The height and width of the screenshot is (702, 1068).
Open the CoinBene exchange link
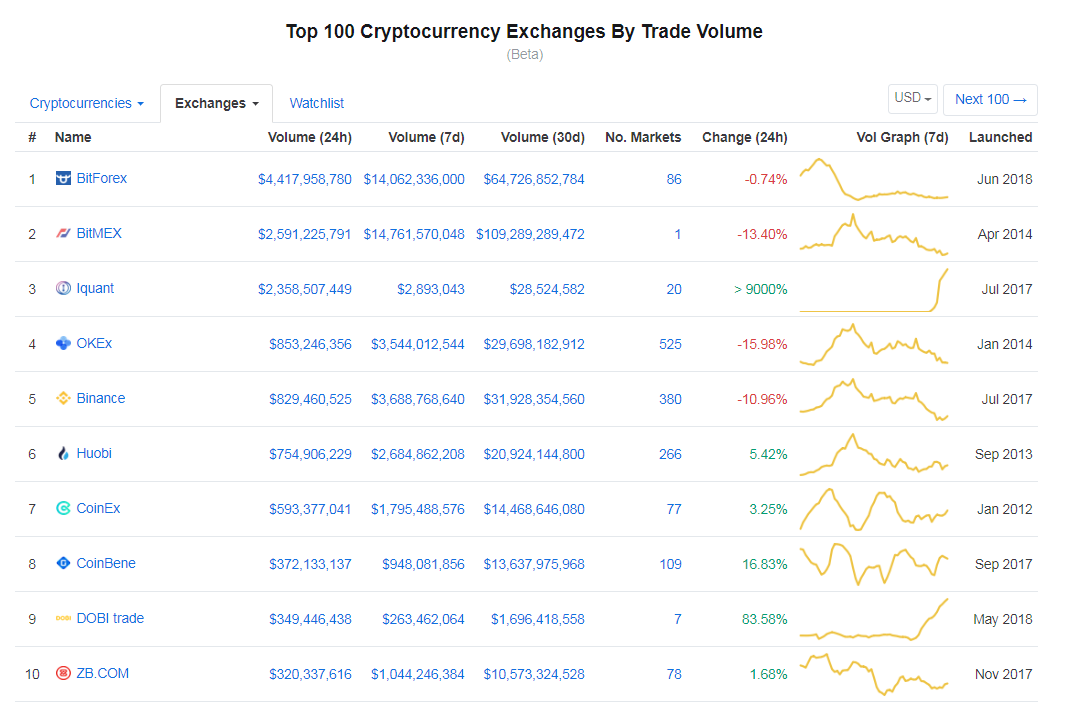click(106, 563)
